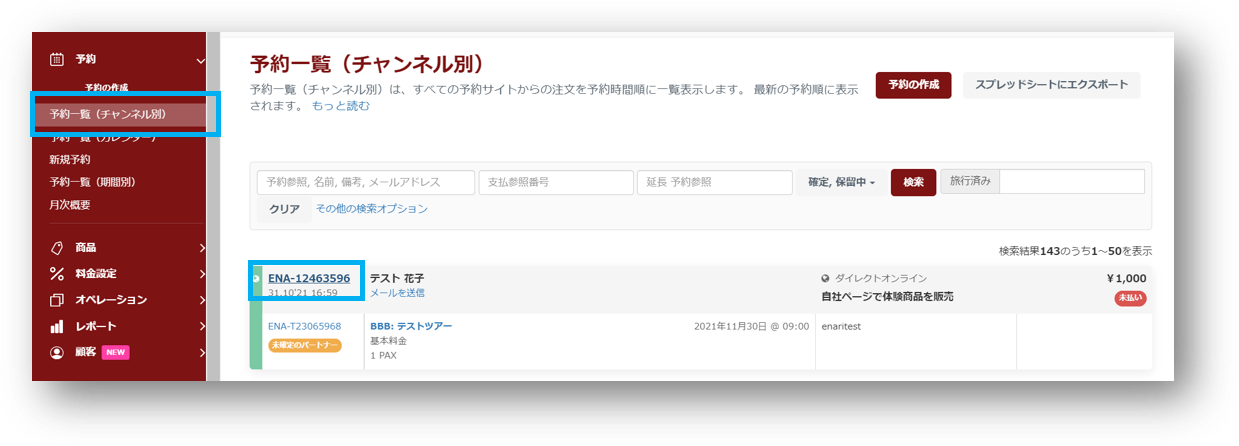Select 予約一覧（チャンネル別） in the sidebar
Image resolution: width=1239 pixels, height=446 pixels.
(108, 115)
